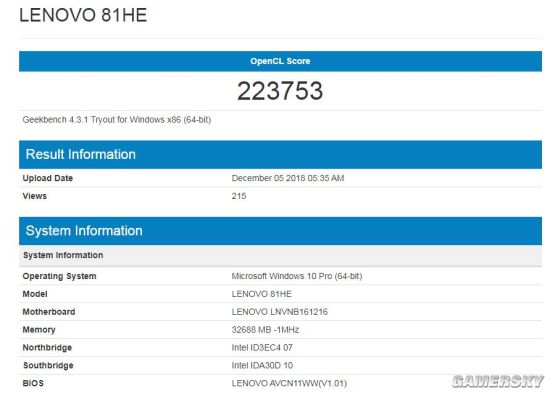550x393 pixels.
Task: Click the Operating System label
Action: (59, 276)
